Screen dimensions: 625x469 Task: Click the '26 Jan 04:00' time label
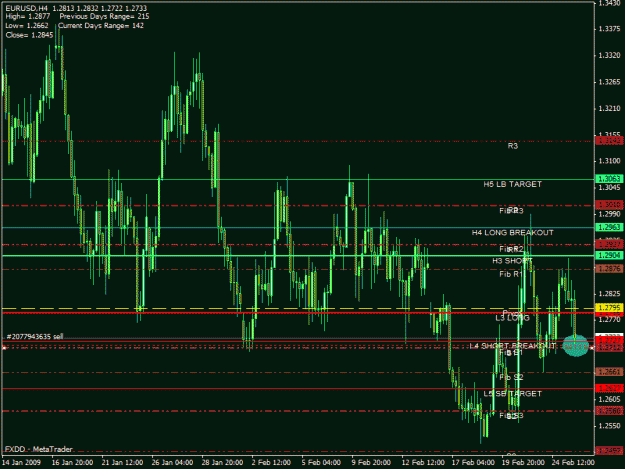(172, 462)
